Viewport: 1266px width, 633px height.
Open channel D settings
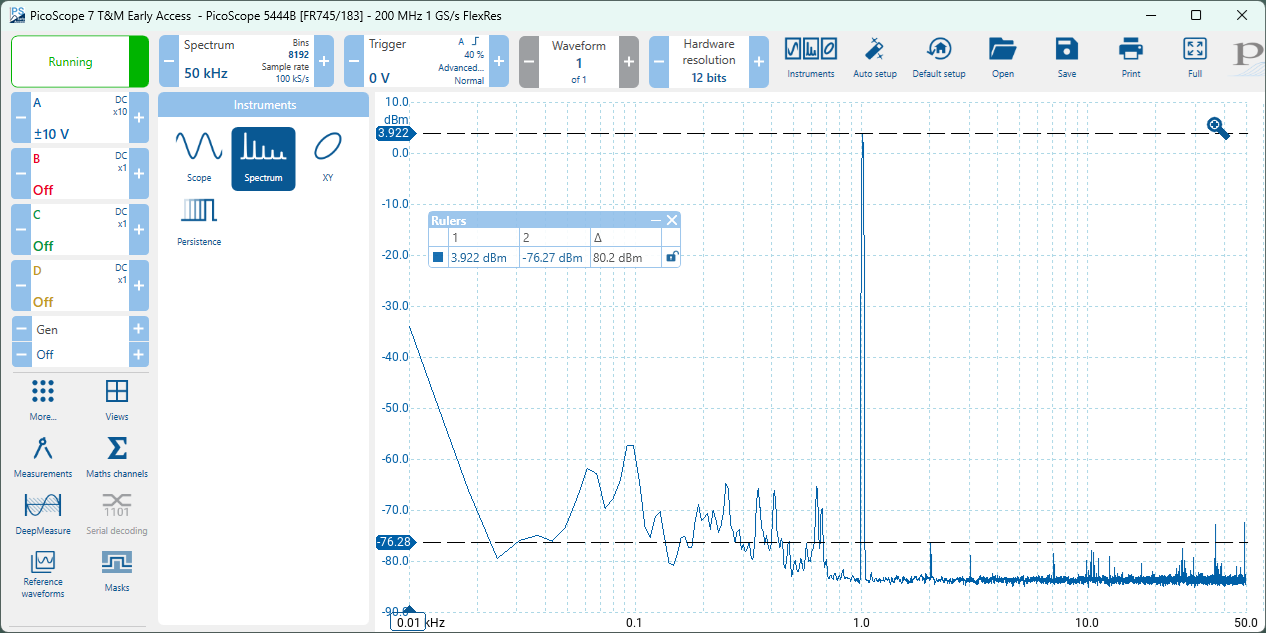pos(80,286)
